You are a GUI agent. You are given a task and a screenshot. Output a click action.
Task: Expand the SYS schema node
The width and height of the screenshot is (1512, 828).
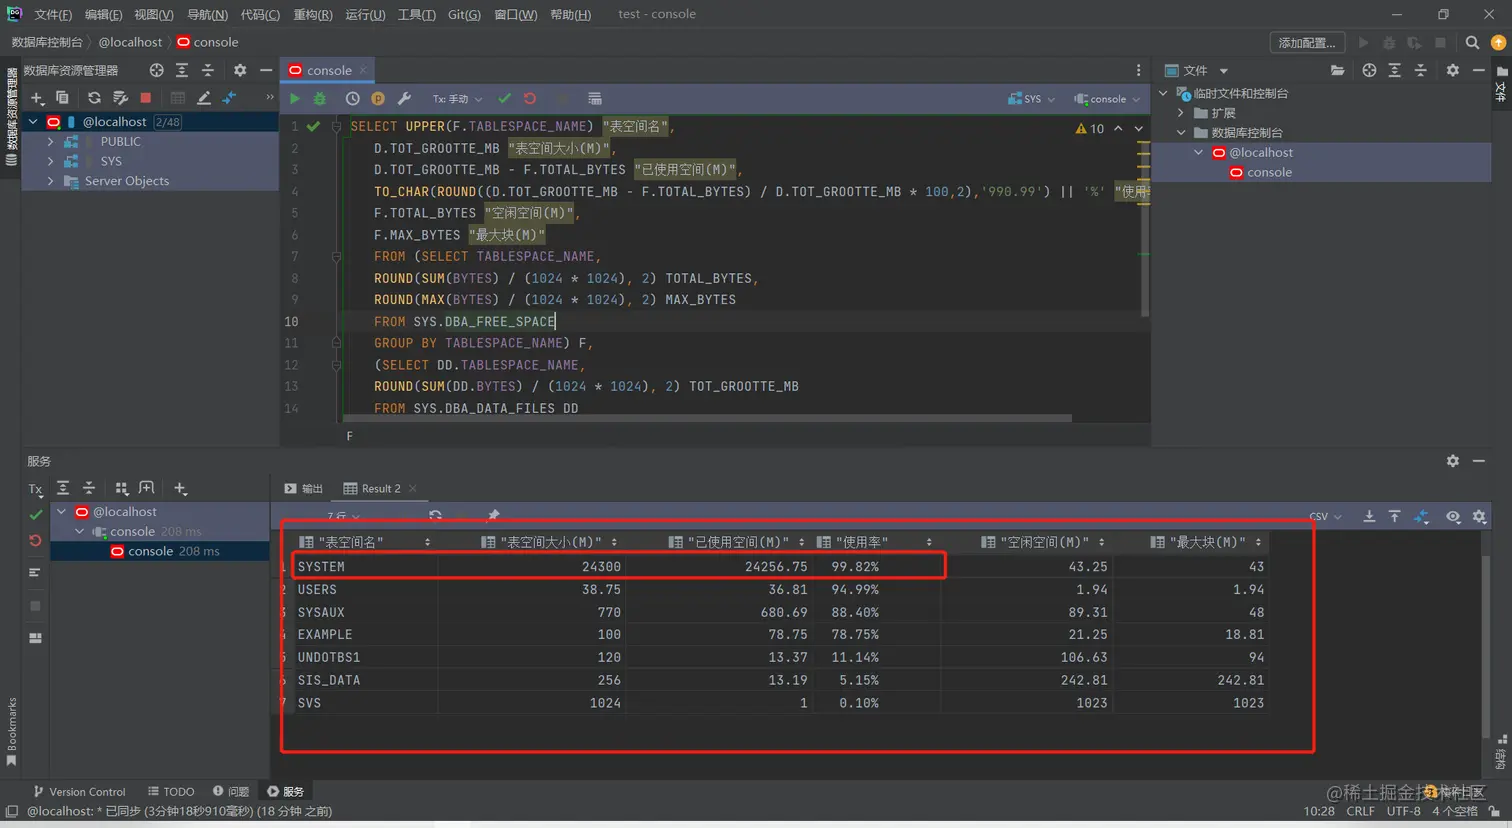tap(50, 161)
